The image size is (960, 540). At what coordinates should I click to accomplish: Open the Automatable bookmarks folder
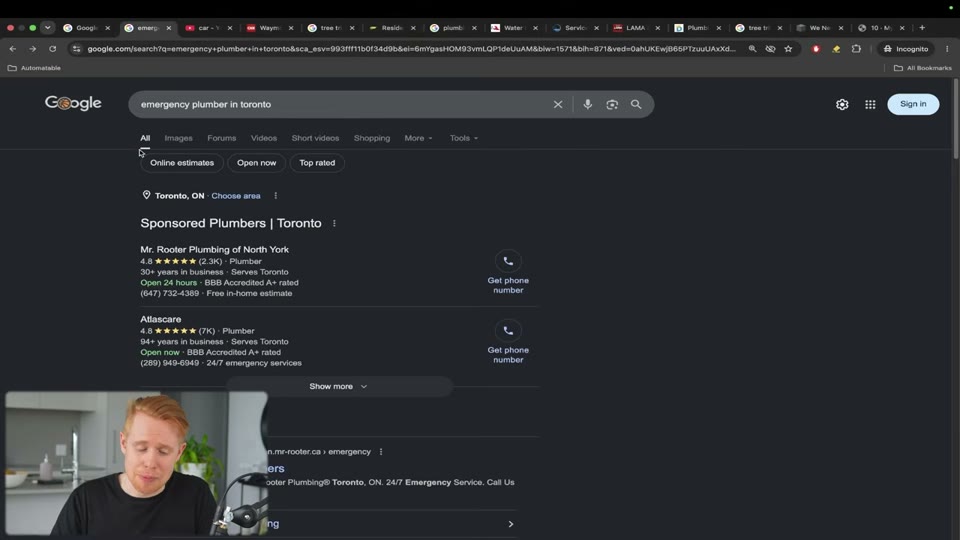coord(34,68)
